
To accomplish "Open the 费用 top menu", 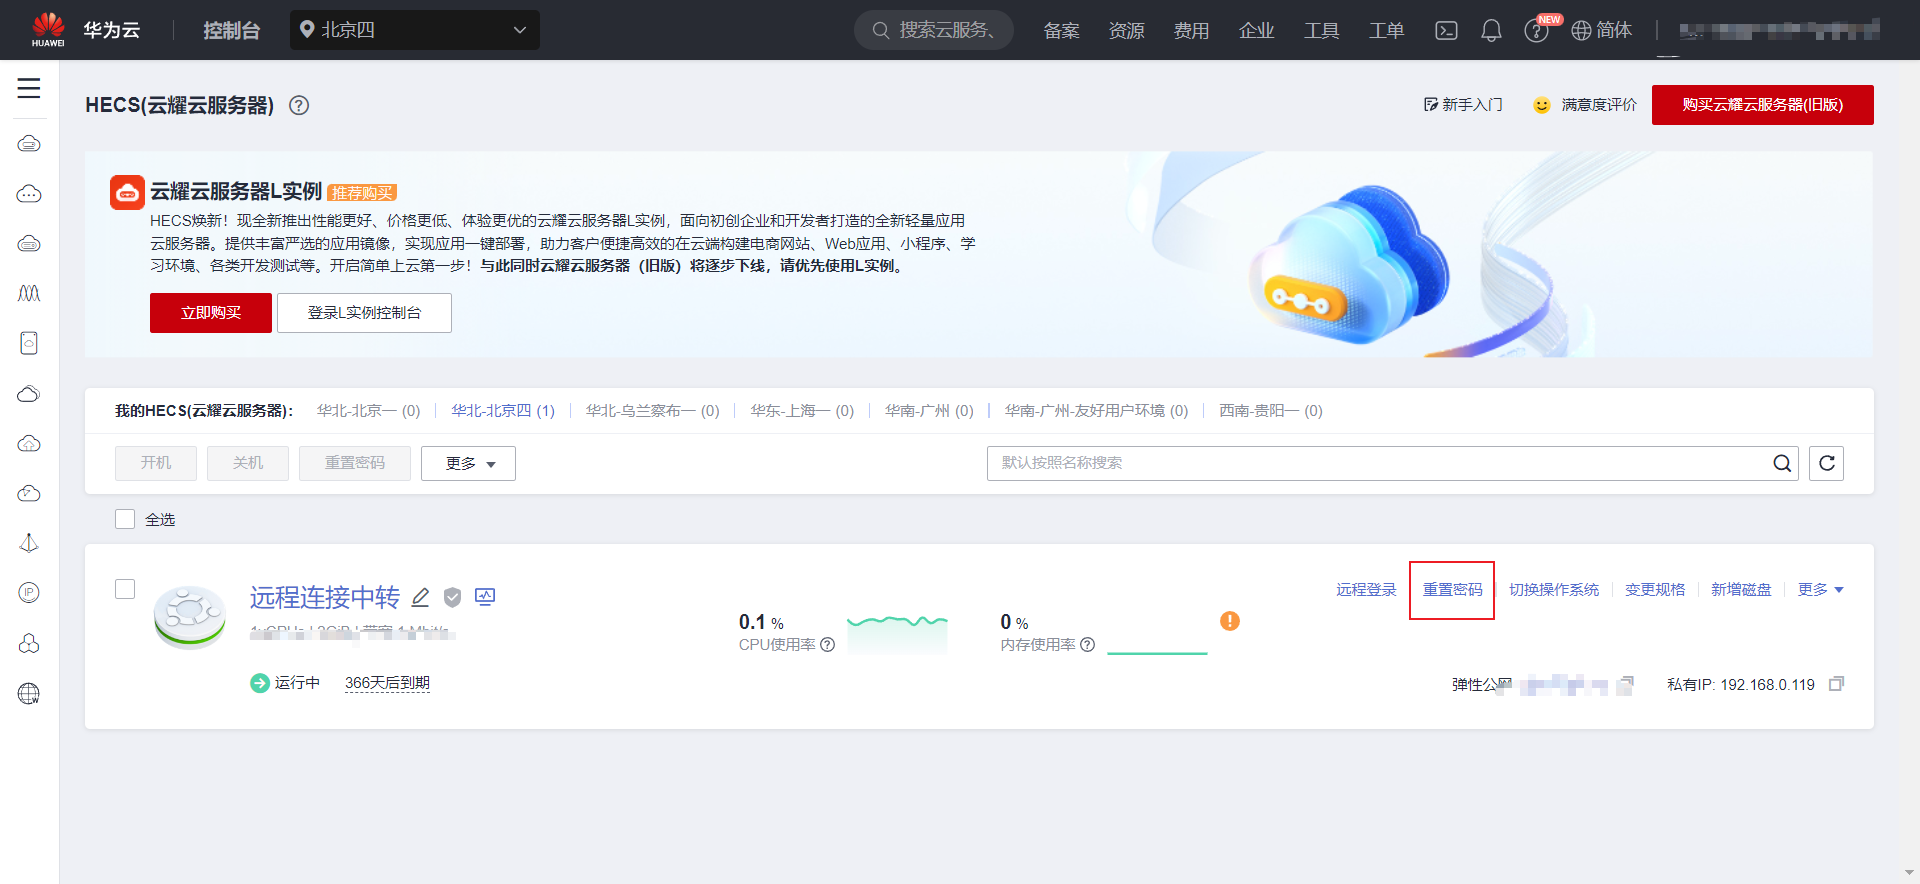I will (1191, 31).
